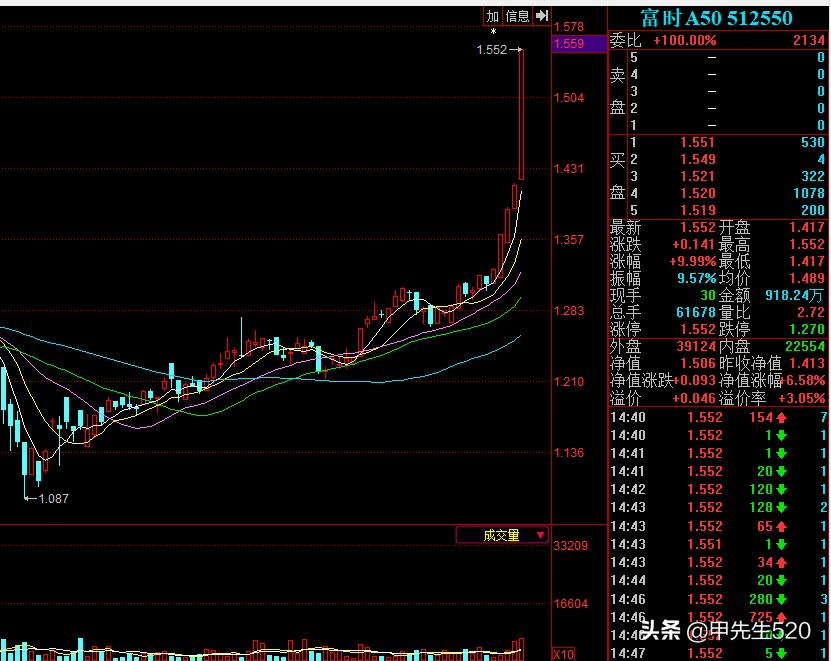Click the jump-to-end arrow icon above the chart
This screenshot has height=661, width=831.
(x=542, y=16)
